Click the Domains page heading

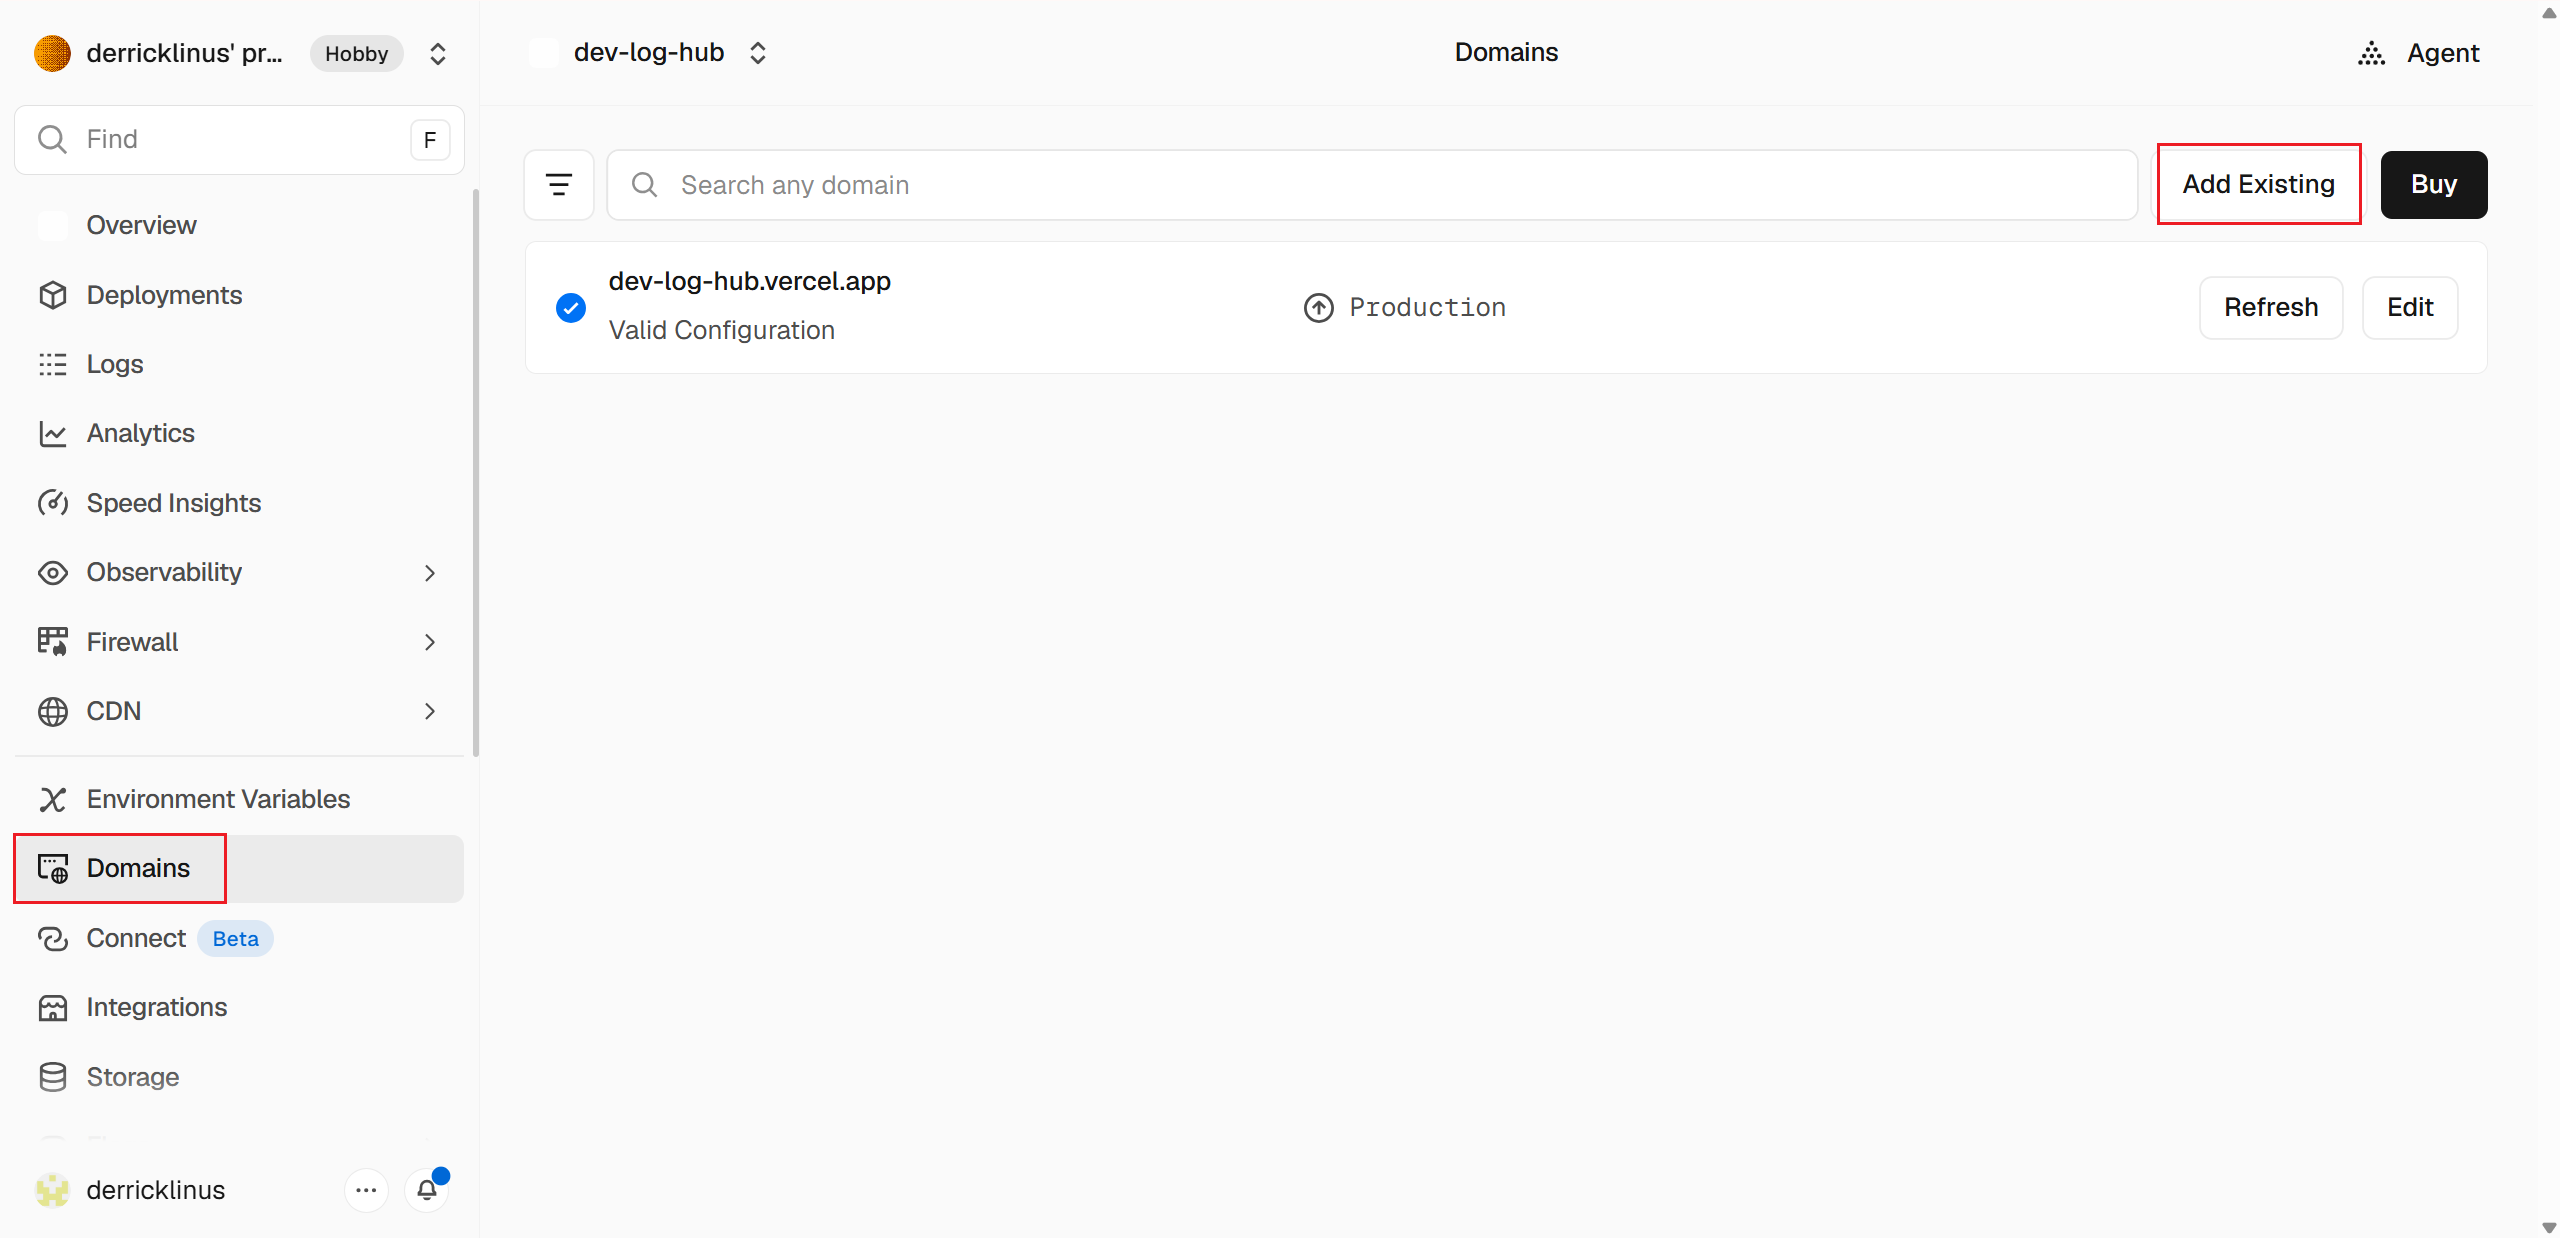coord(1506,52)
